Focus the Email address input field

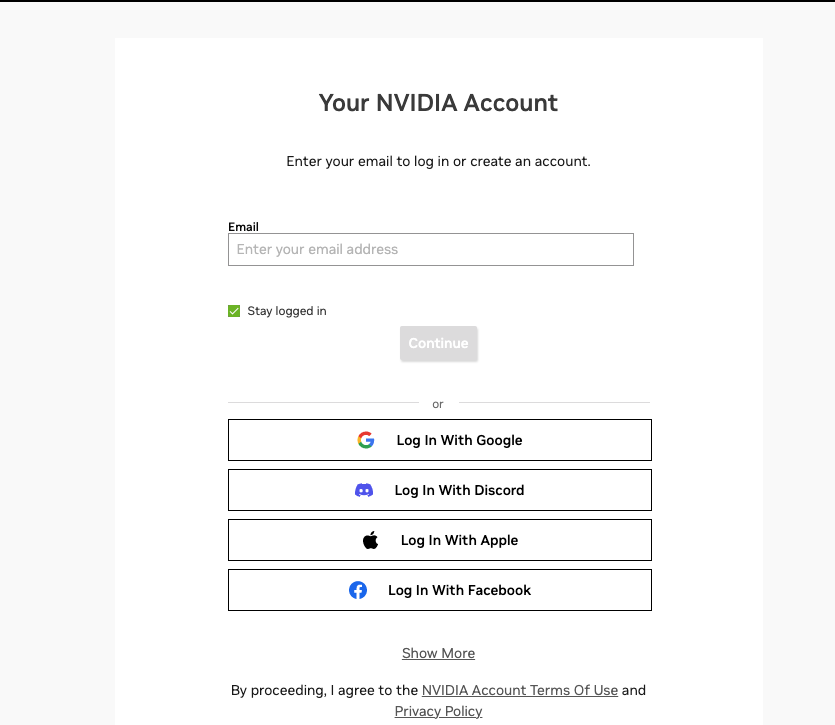click(x=431, y=249)
